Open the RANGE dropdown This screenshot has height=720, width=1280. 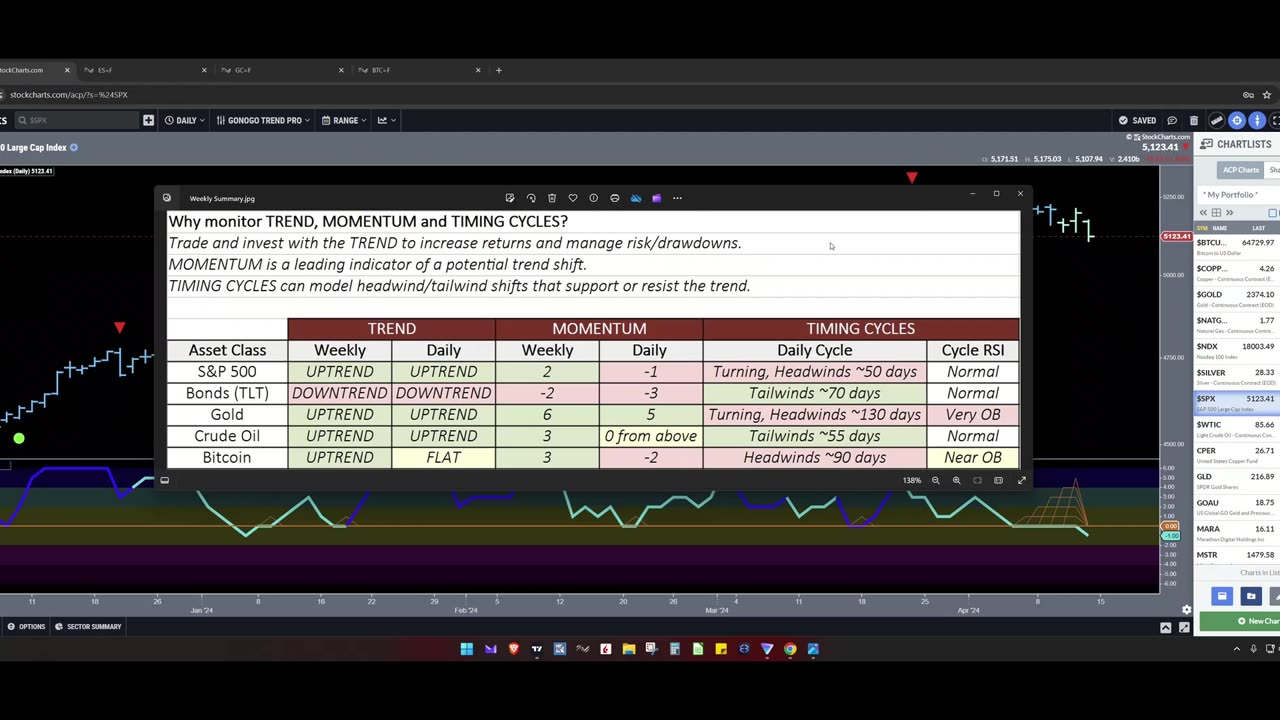click(344, 120)
